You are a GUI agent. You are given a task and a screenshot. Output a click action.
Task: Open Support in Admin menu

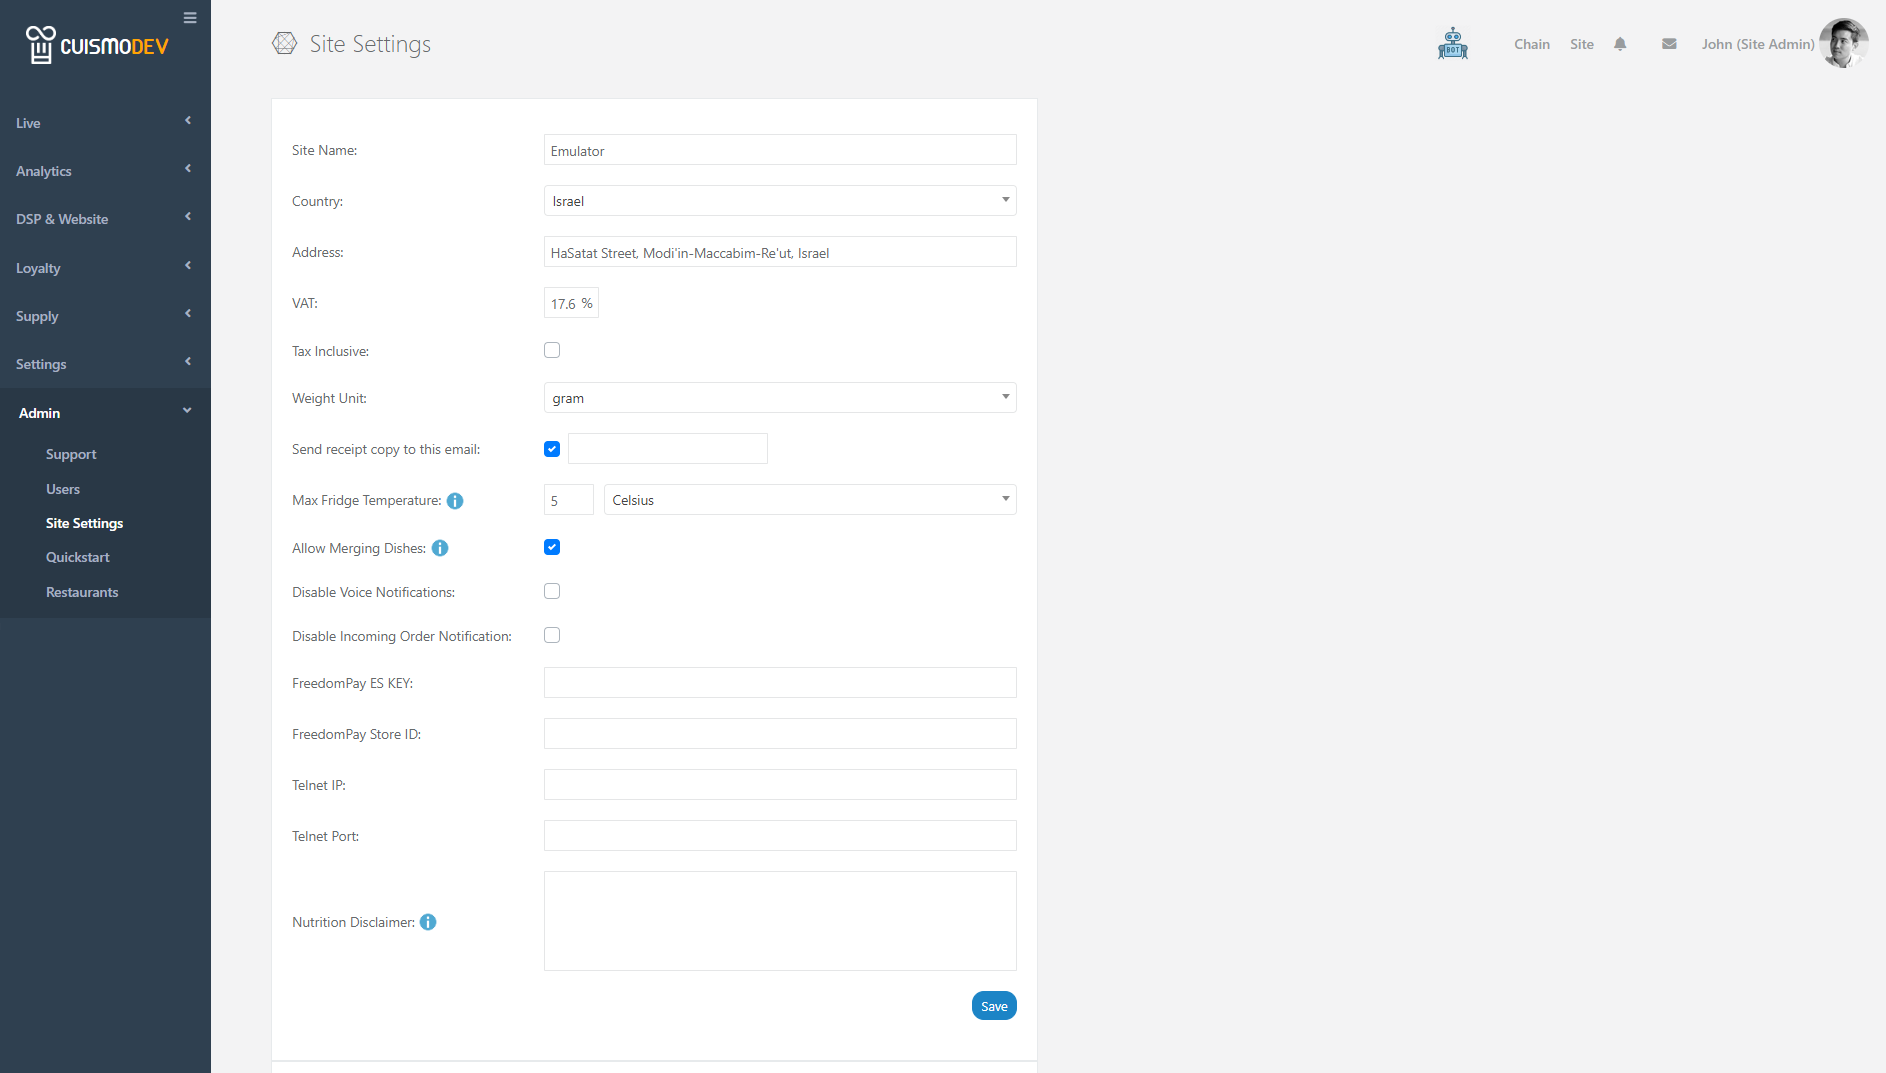pos(71,454)
